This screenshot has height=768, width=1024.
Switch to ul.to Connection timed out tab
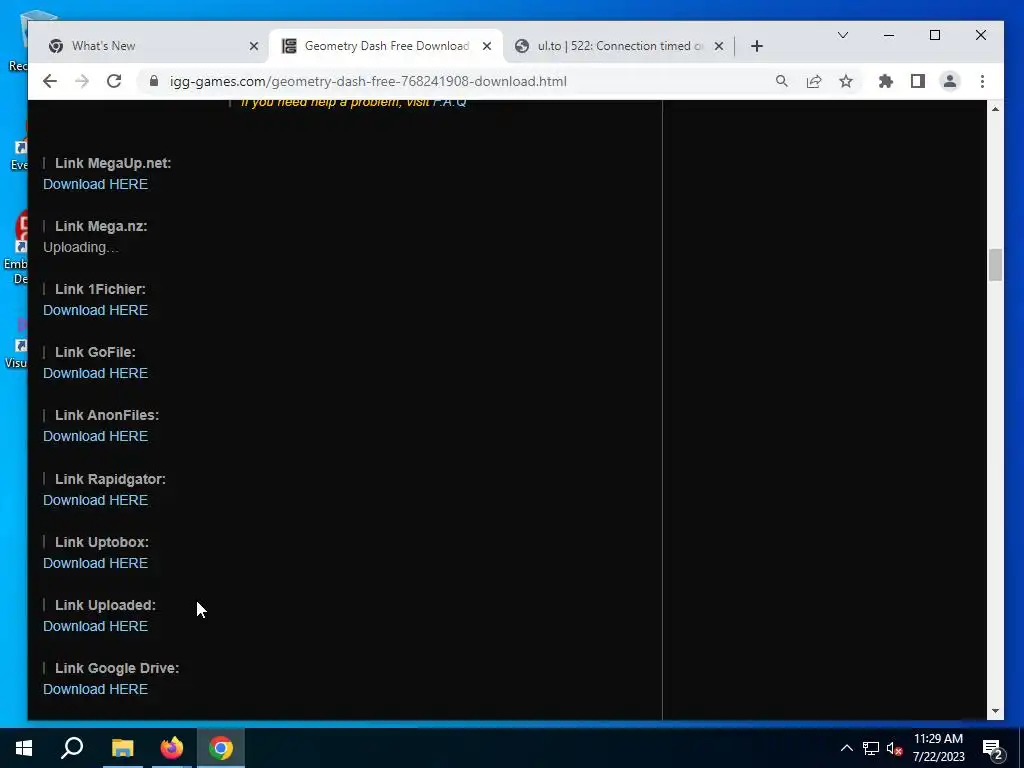click(618, 46)
